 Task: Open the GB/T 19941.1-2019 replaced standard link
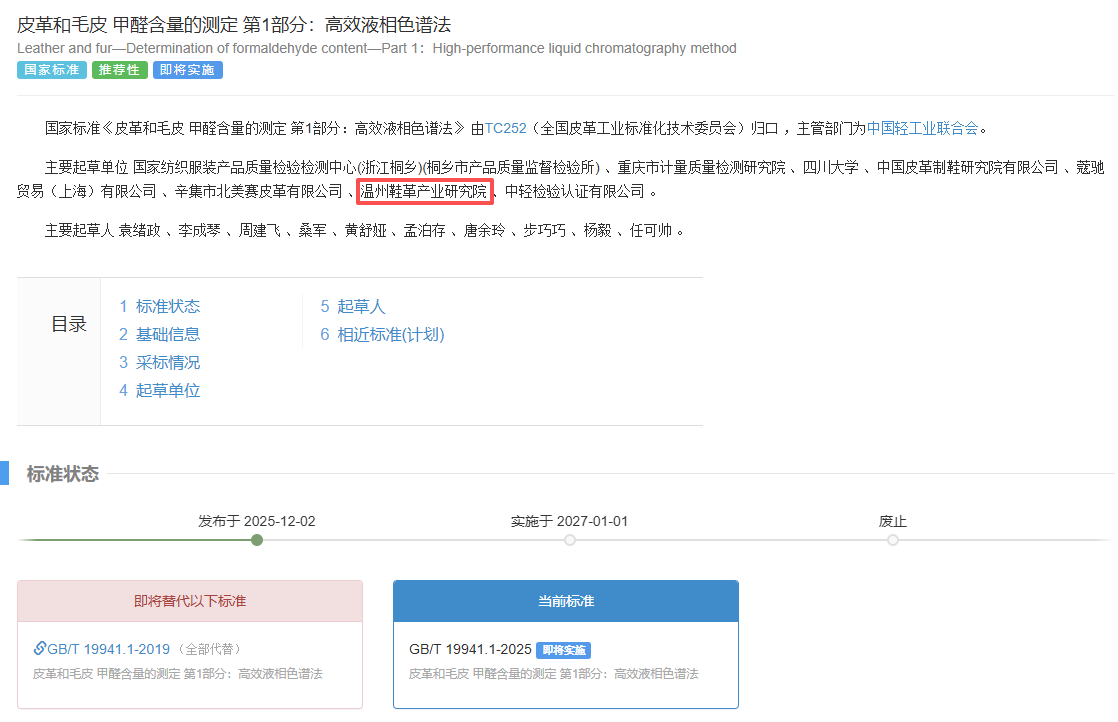(108, 649)
